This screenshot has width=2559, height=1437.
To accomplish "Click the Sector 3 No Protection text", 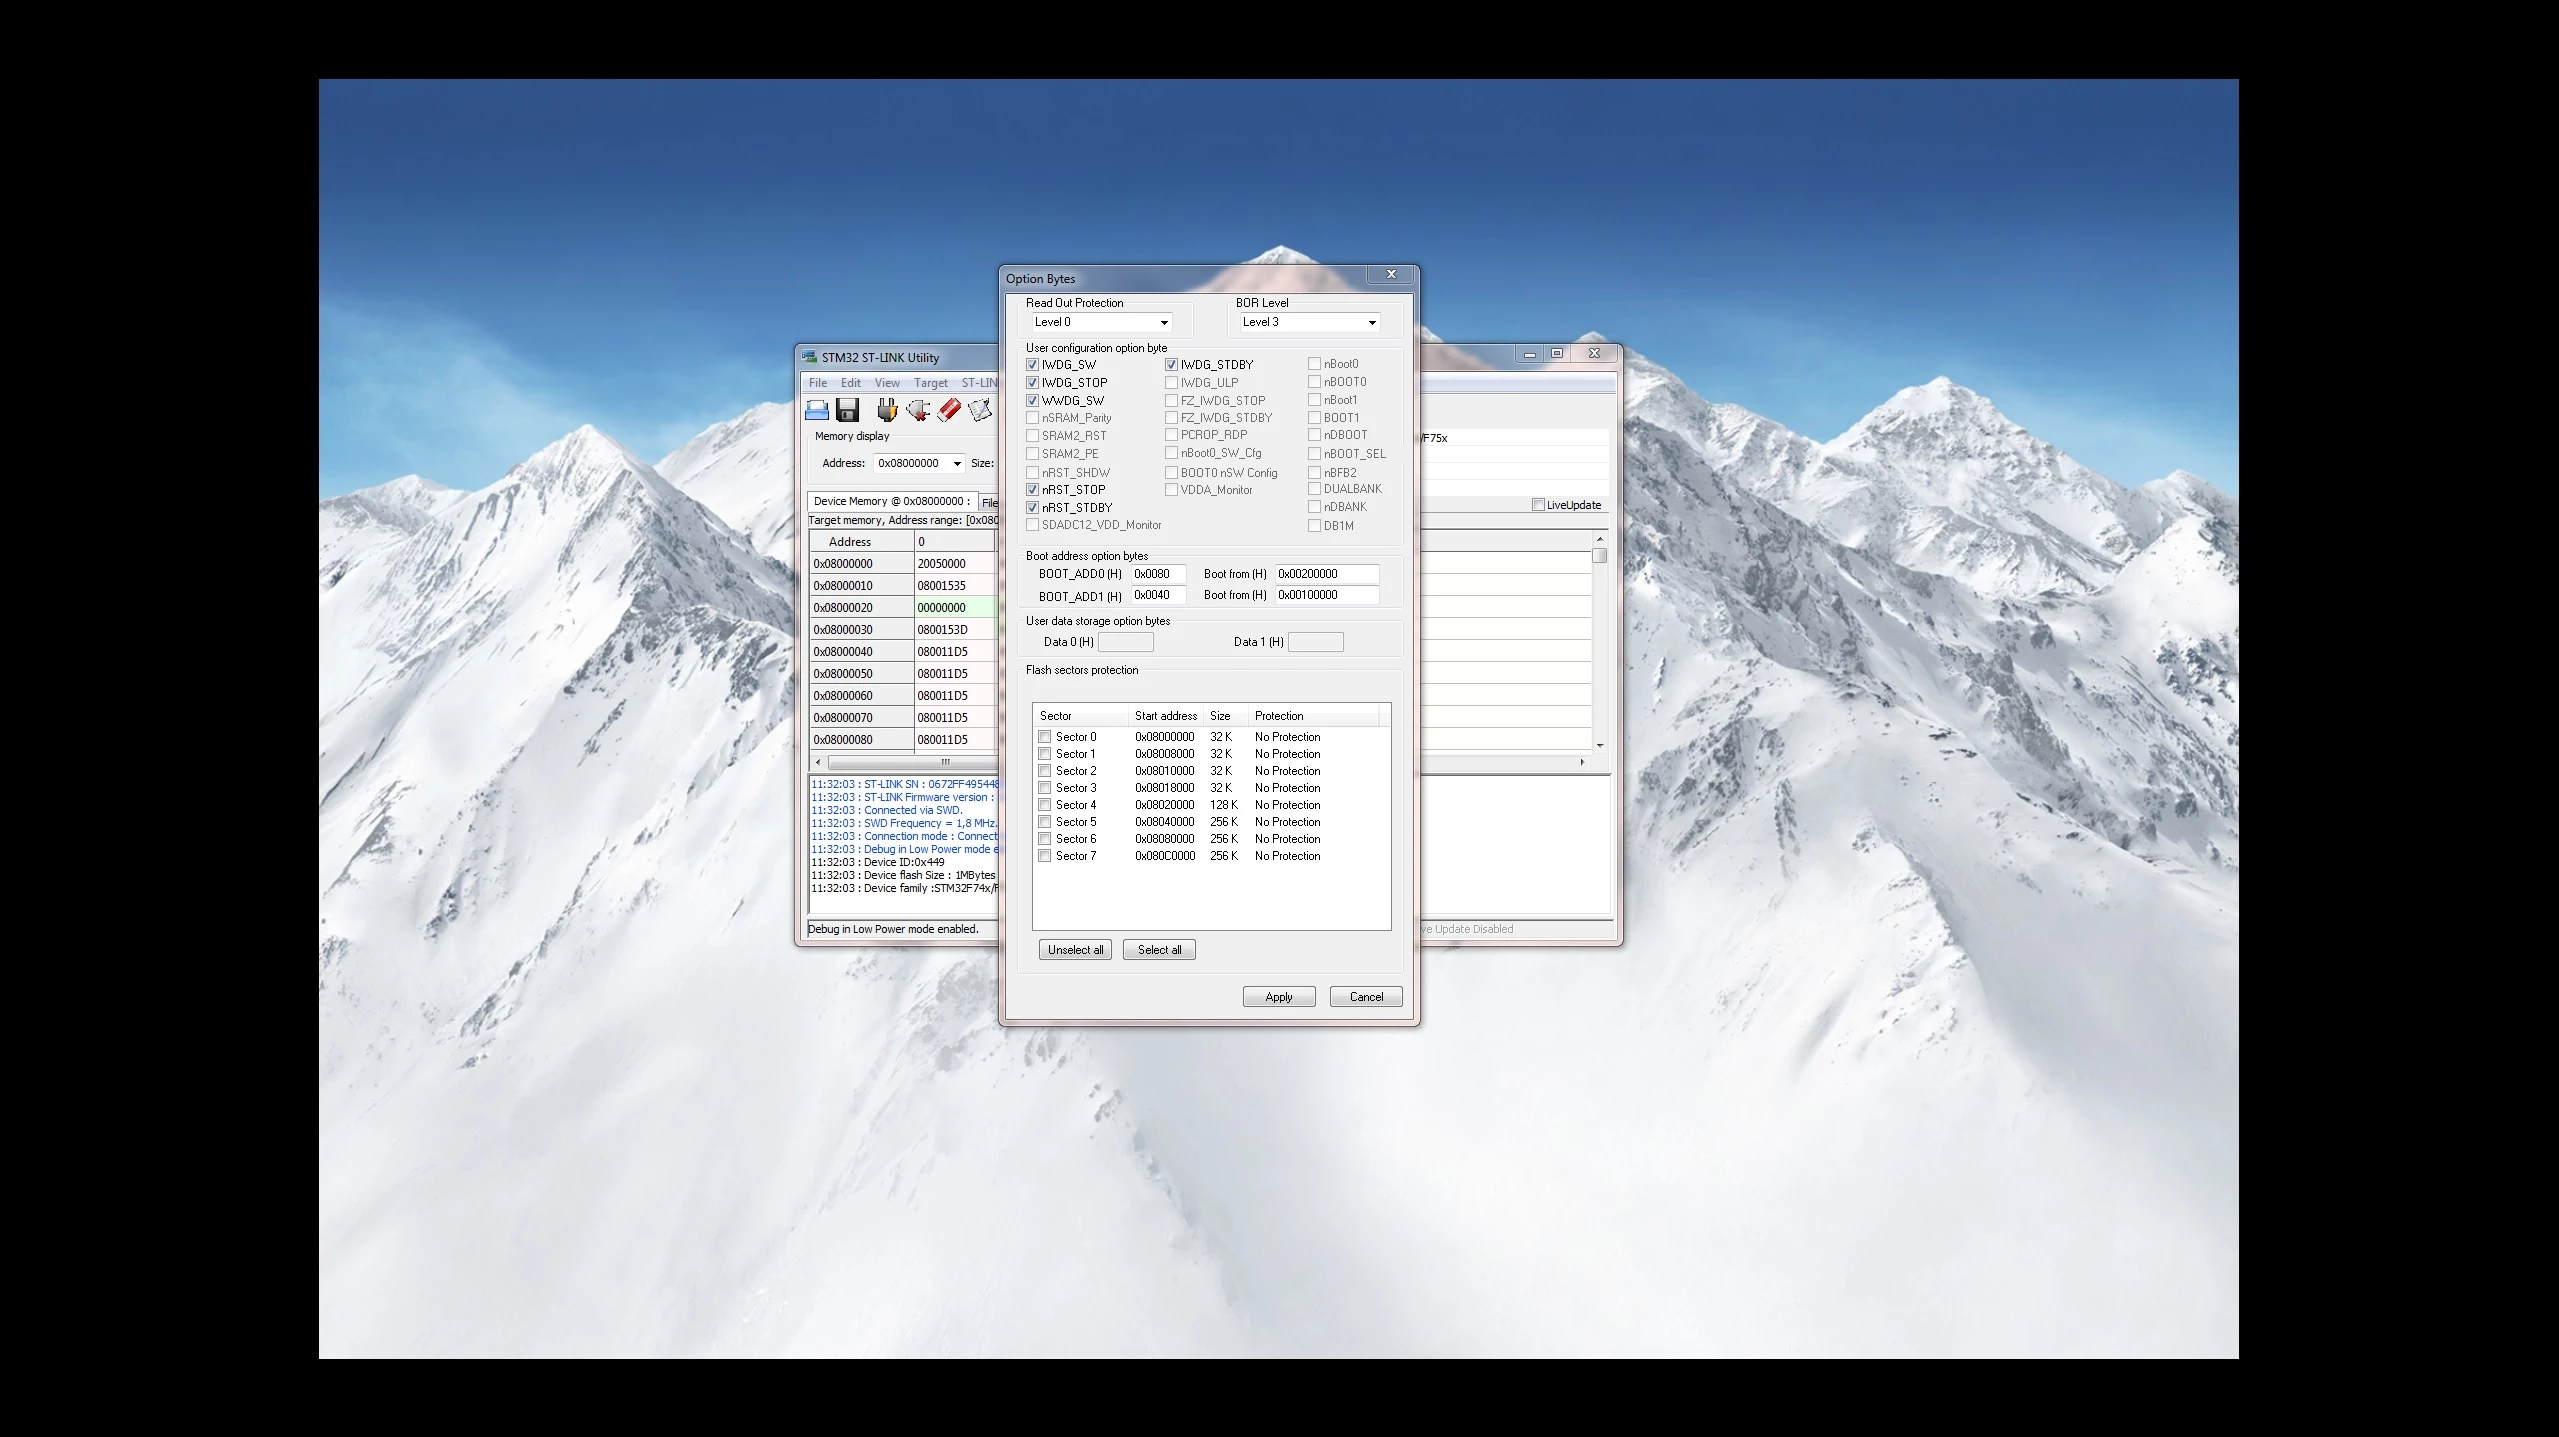I will point(1287,788).
